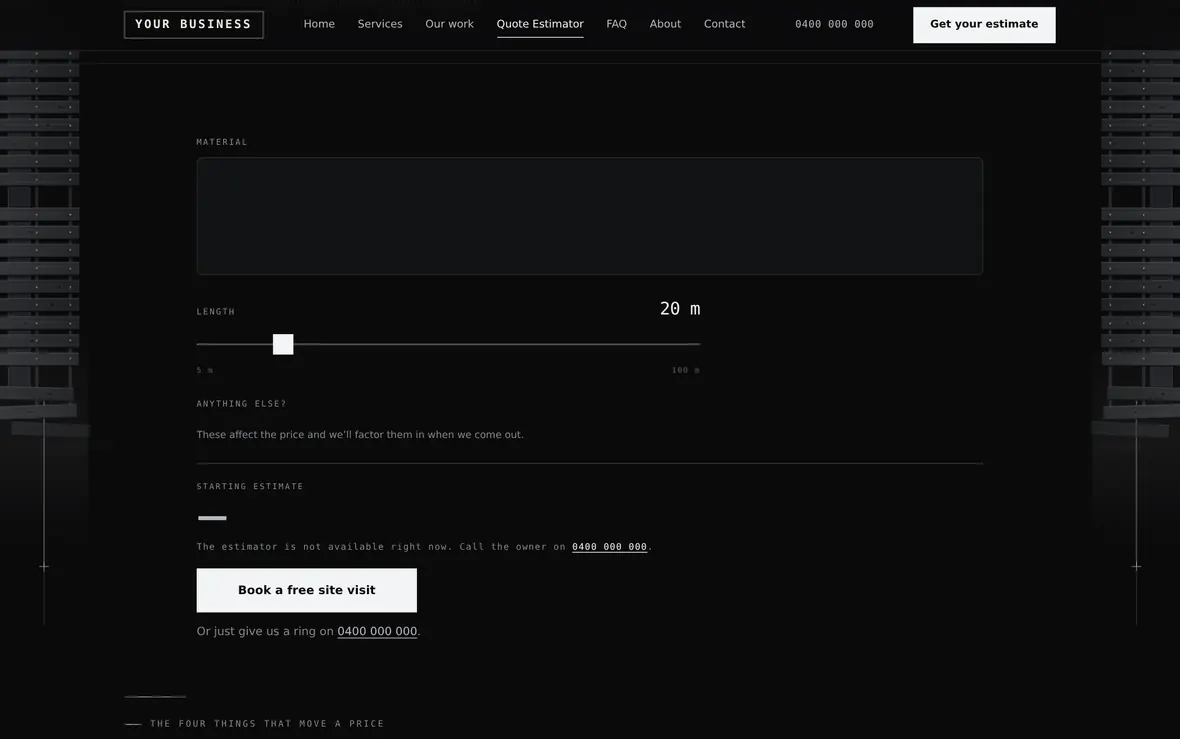This screenshot has height=739, width=1180.
Task: Click the Starting Estimate dash placeholder
Action: click(212, 518)
